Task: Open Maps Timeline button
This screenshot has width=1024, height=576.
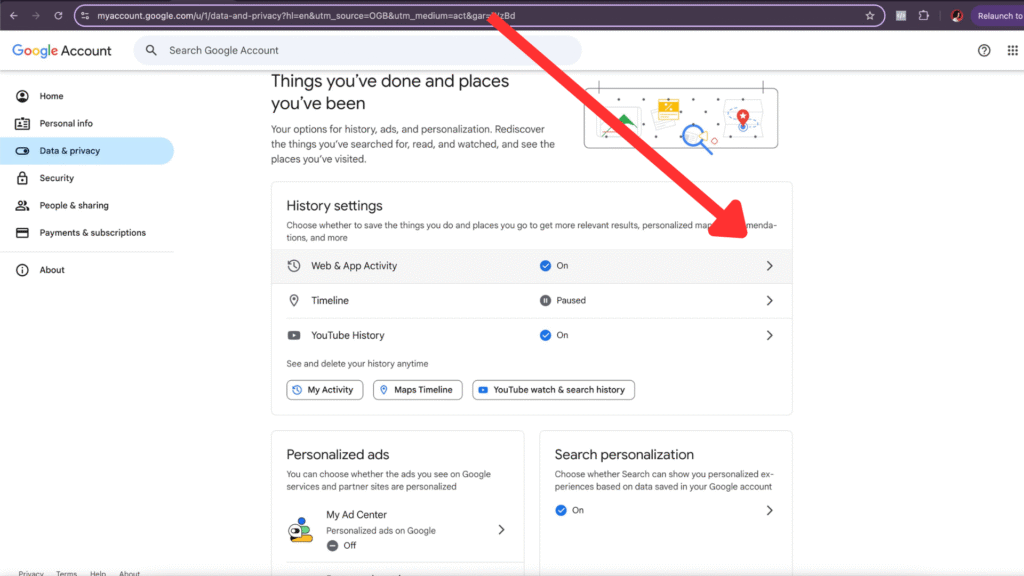Action: [x=417, y=390]
